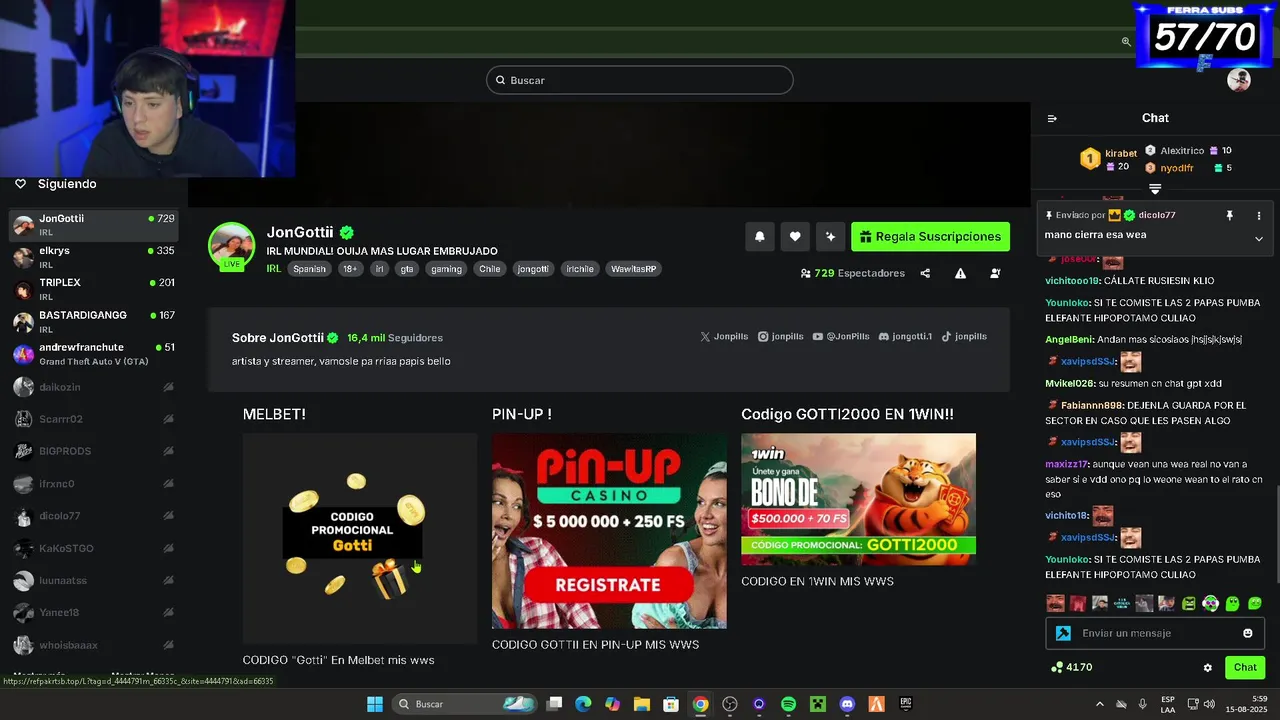Image resolution: width=1280 pixels, height=720 pixels.
Task: Click the chat leaderboard expand handle
Action: coord(1155,188)
